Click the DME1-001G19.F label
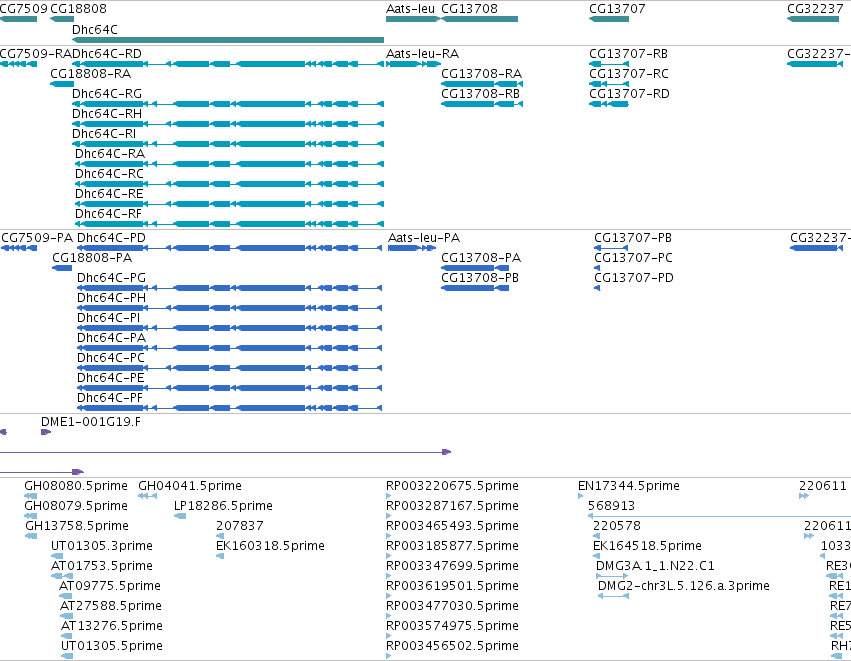This screenshot has width=851, height=661. (x=91, y=422)
